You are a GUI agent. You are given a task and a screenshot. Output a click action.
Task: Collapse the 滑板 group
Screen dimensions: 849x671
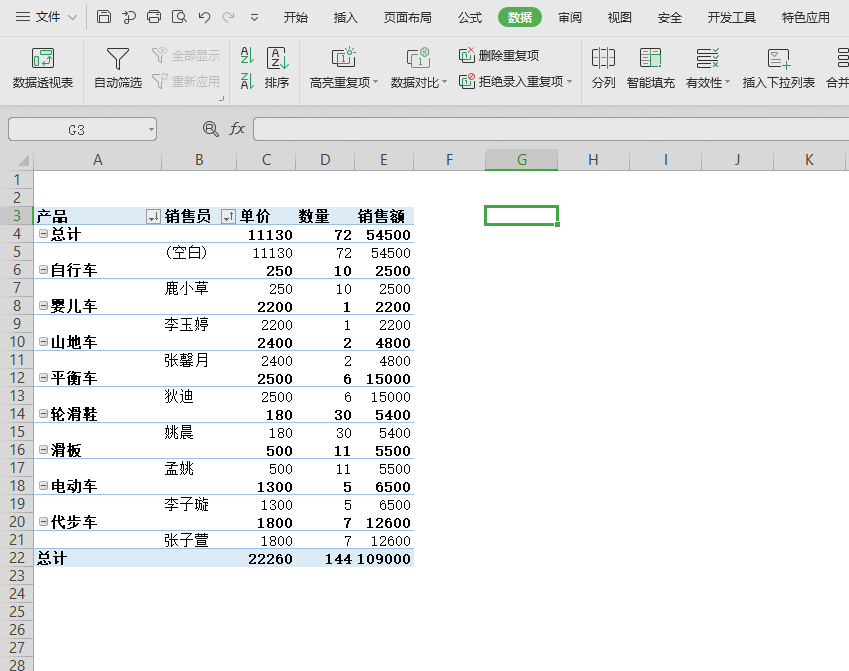click(x=43, y=449)
